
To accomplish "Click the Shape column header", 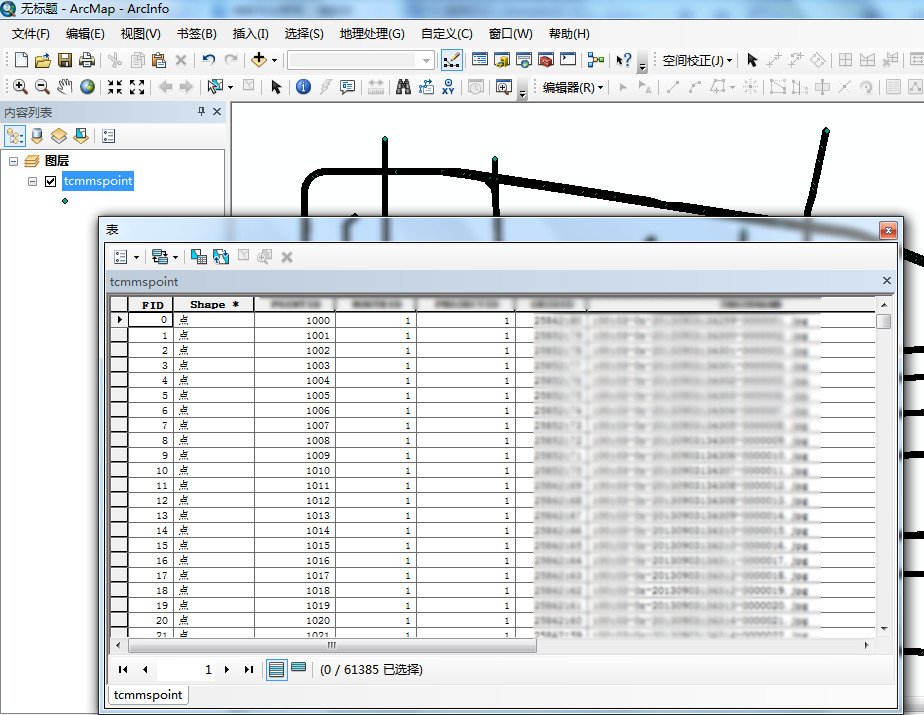I will pos(213,305).
